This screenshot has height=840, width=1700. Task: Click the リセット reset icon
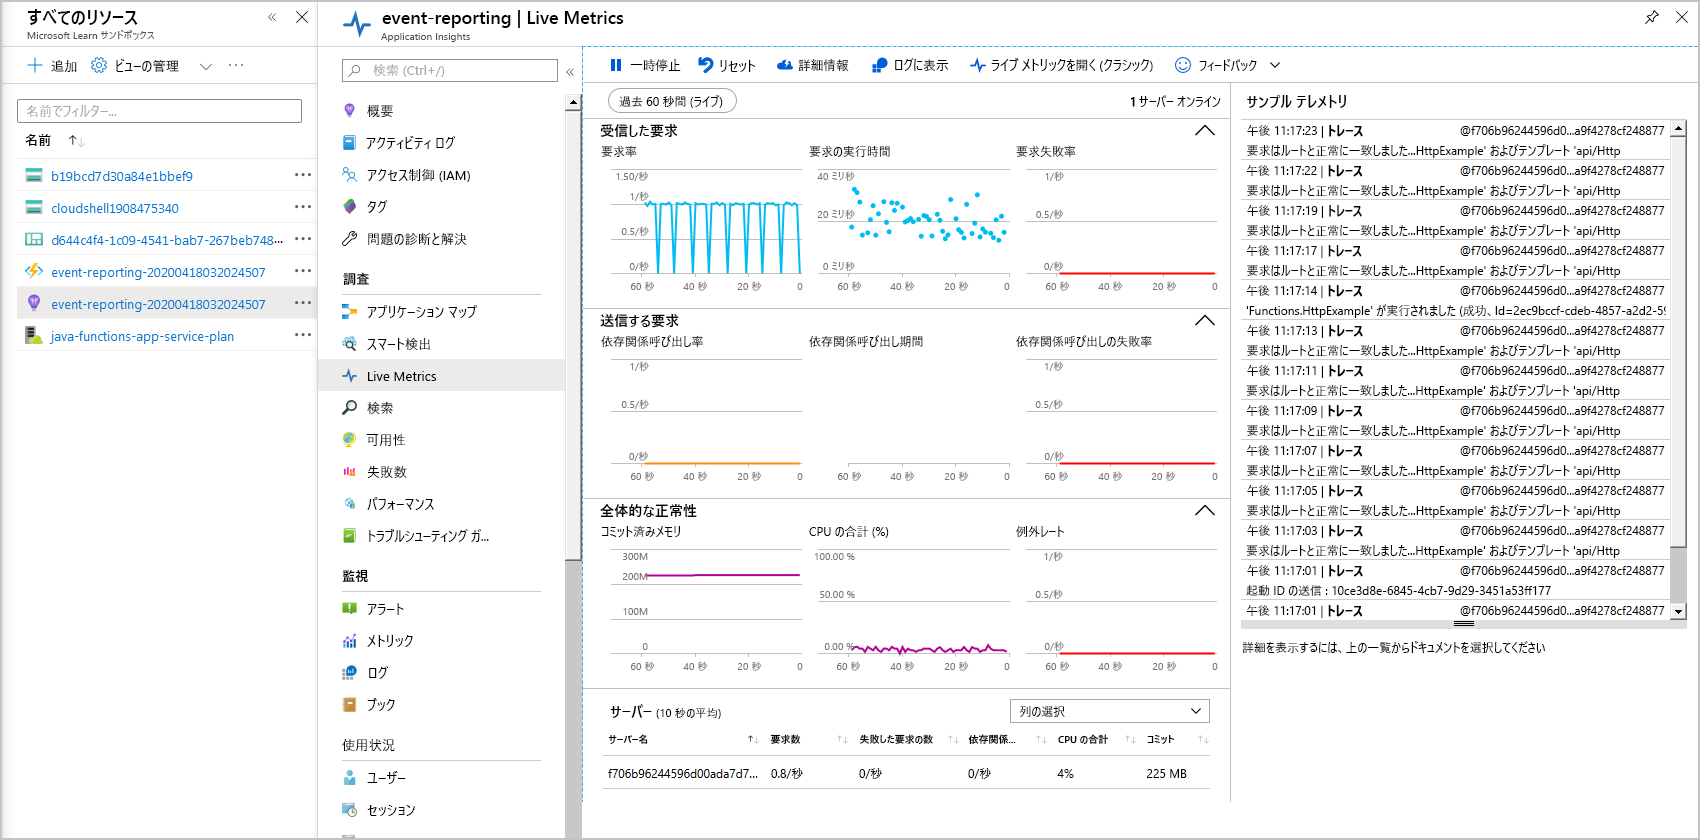click(706, 65)
